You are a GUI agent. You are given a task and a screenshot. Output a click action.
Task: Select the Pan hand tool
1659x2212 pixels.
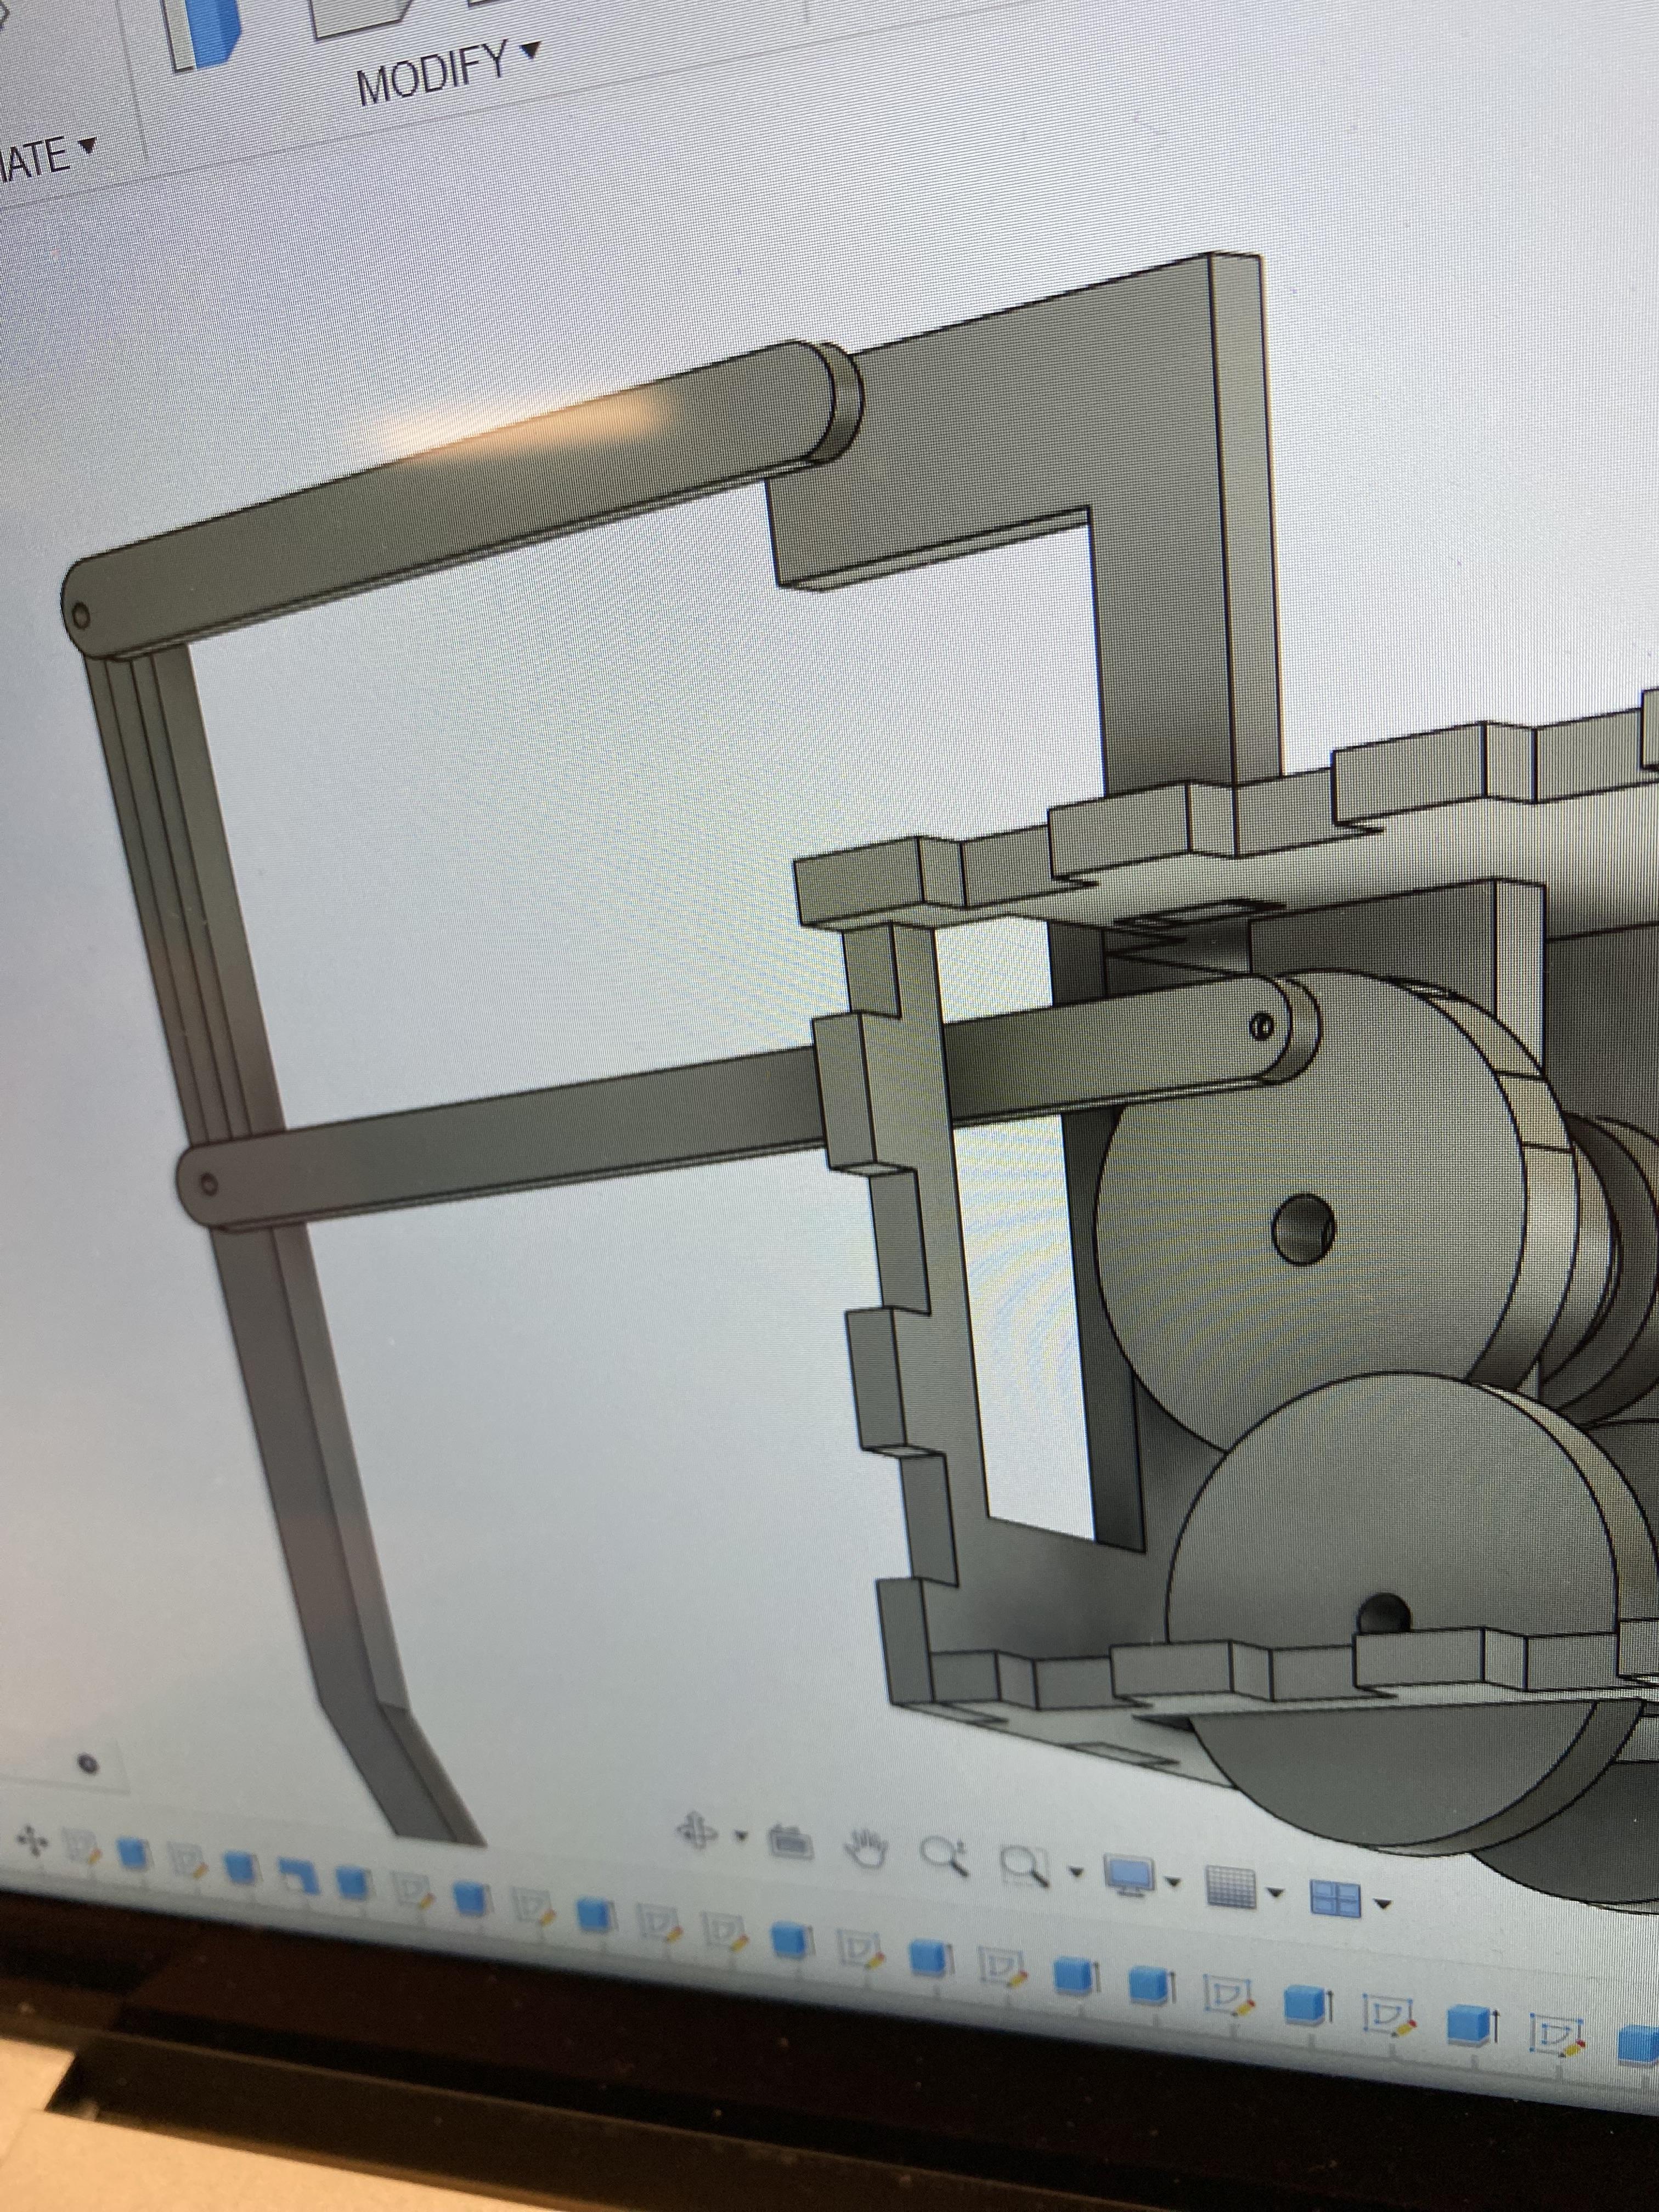pyautogui.click(x=867, y=1850)
